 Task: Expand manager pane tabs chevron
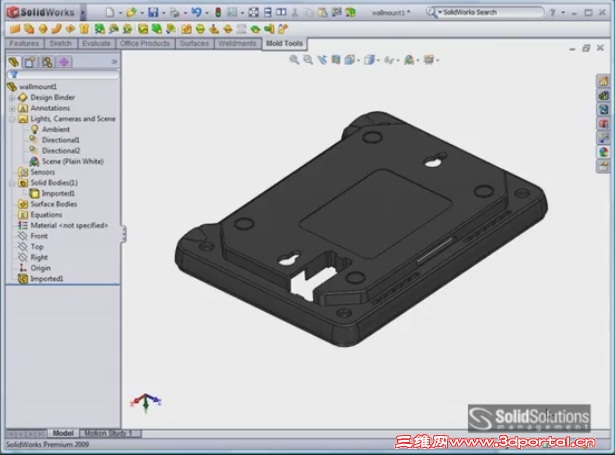114,62
